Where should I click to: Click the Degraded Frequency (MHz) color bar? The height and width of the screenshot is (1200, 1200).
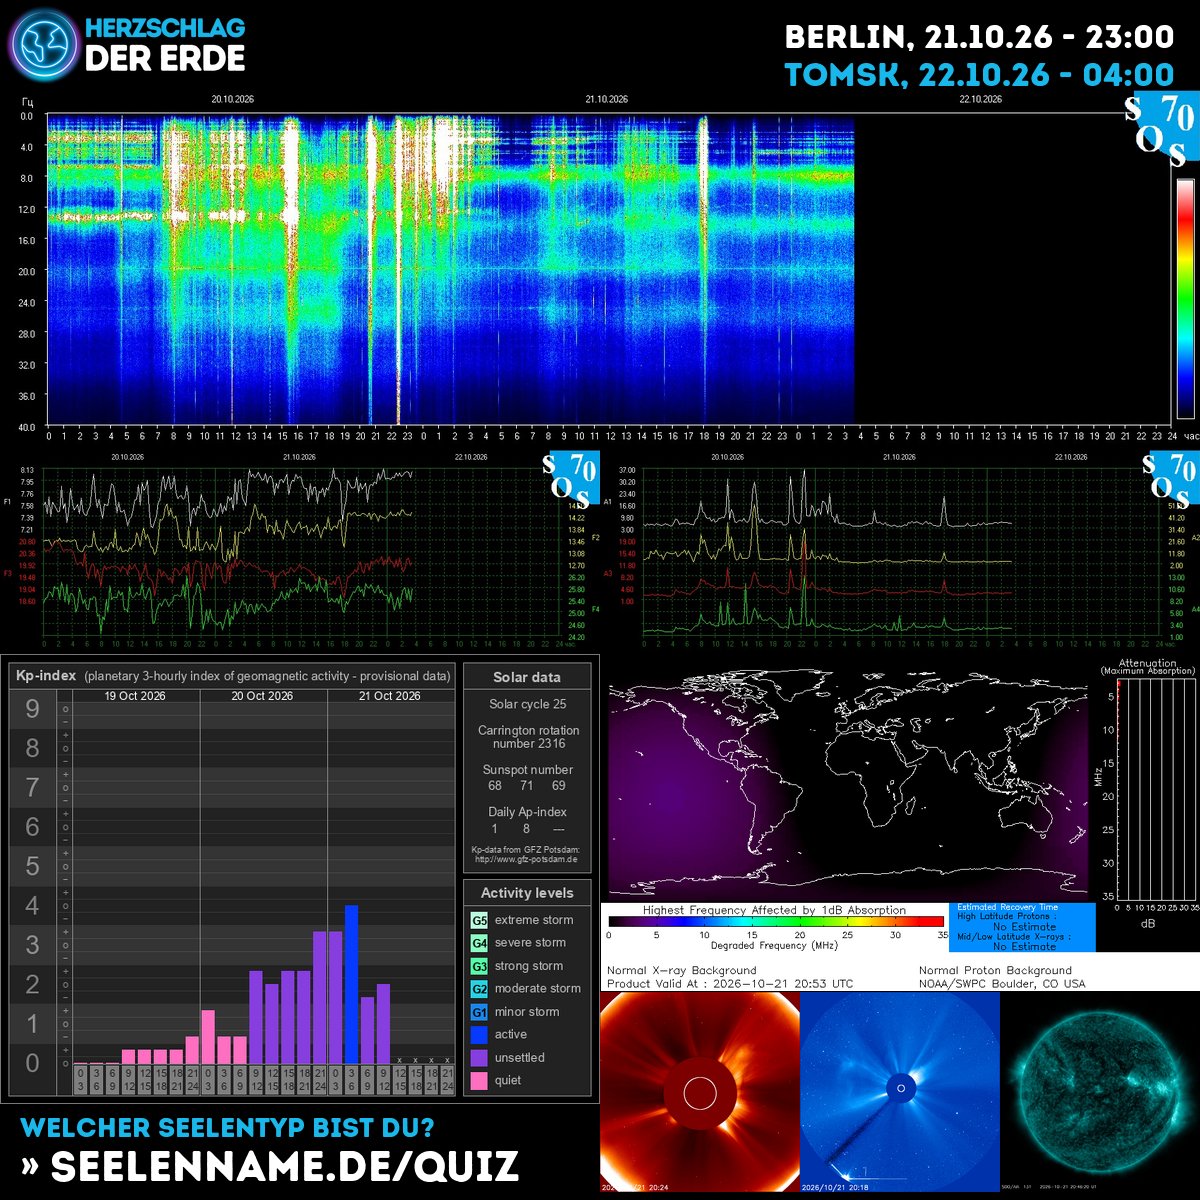pyautogui.click(x=776, y=922)
